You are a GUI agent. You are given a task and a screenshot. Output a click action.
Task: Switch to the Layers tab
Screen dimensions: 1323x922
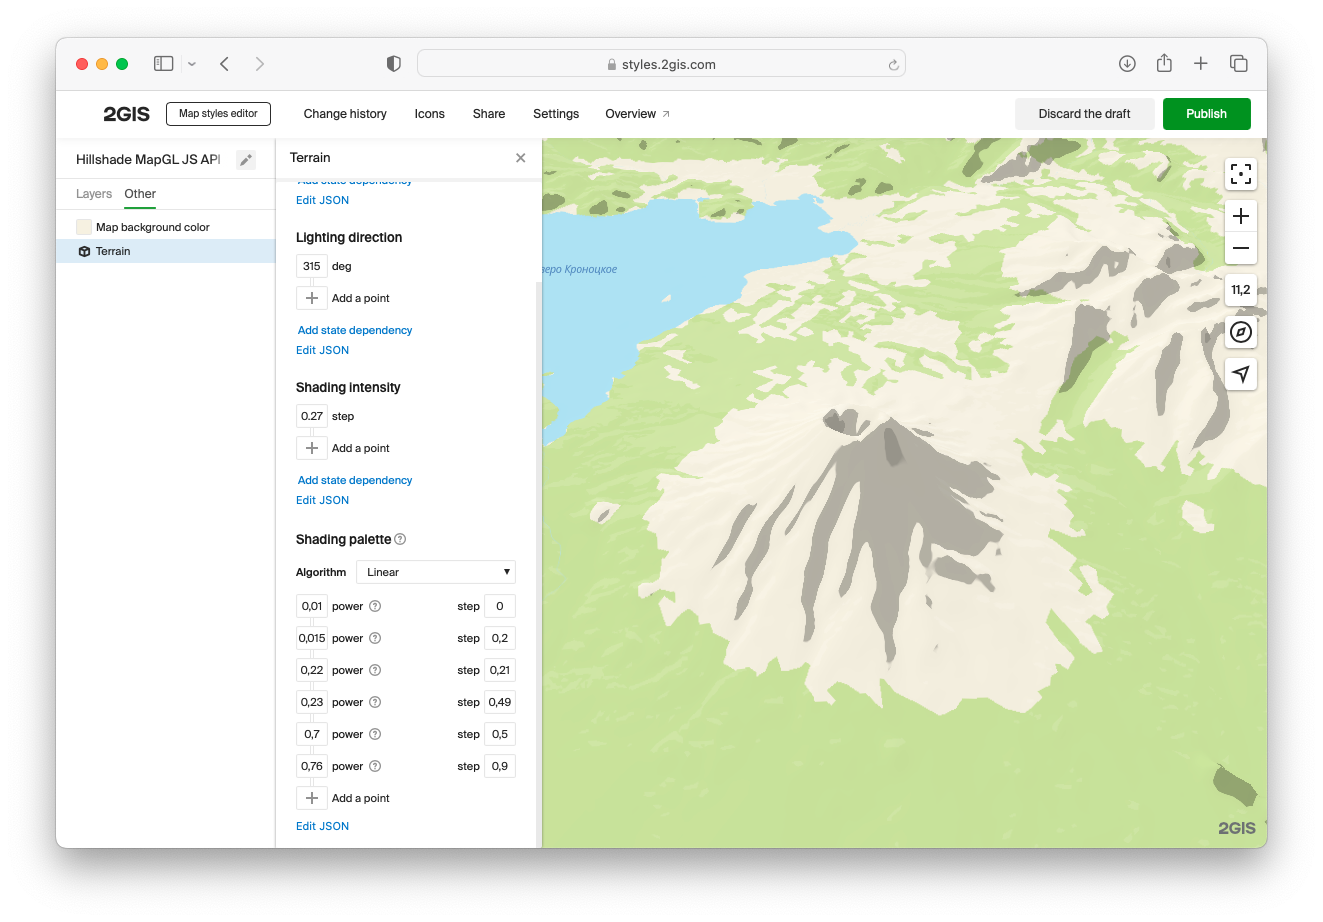[x=94, y=194]
